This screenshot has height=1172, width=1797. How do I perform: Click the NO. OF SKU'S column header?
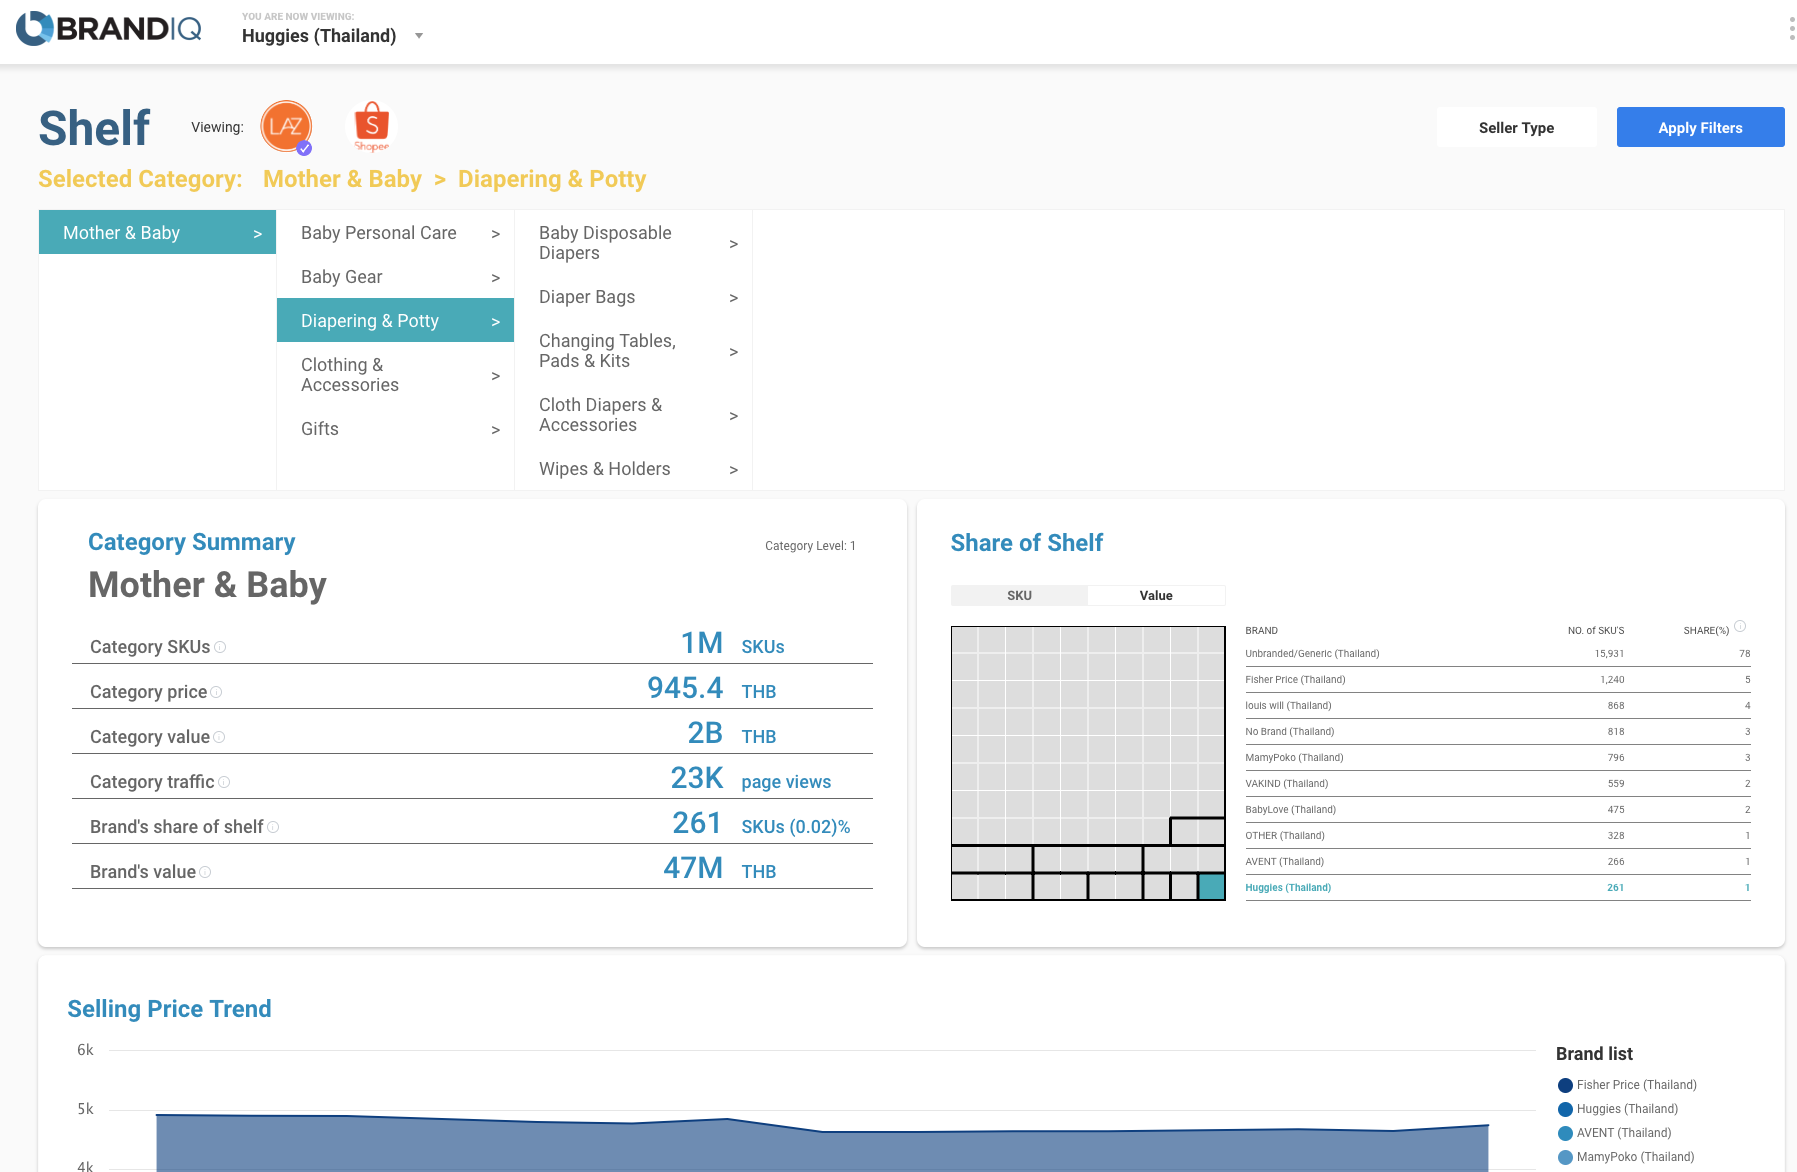pyautogui.click(x=1595, y=630)
